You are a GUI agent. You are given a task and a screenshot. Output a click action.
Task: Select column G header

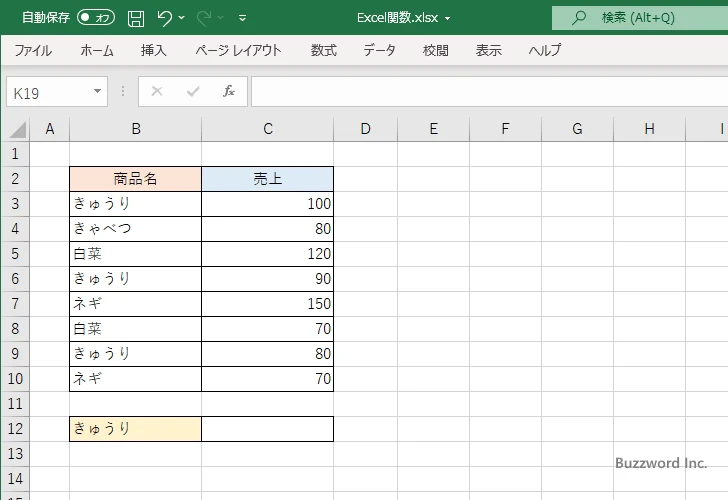click(x=577, y=129)
